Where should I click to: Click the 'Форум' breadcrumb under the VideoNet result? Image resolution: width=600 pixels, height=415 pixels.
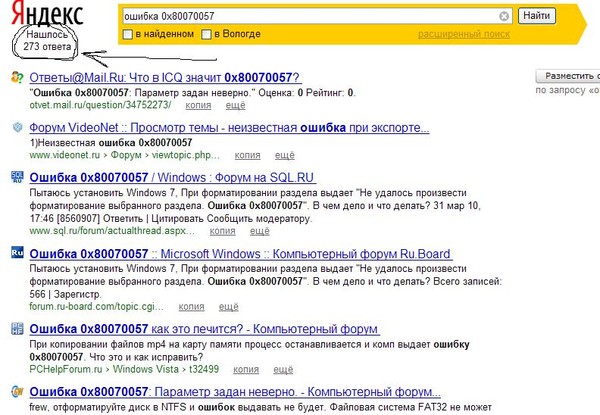[x=126, y=155]
